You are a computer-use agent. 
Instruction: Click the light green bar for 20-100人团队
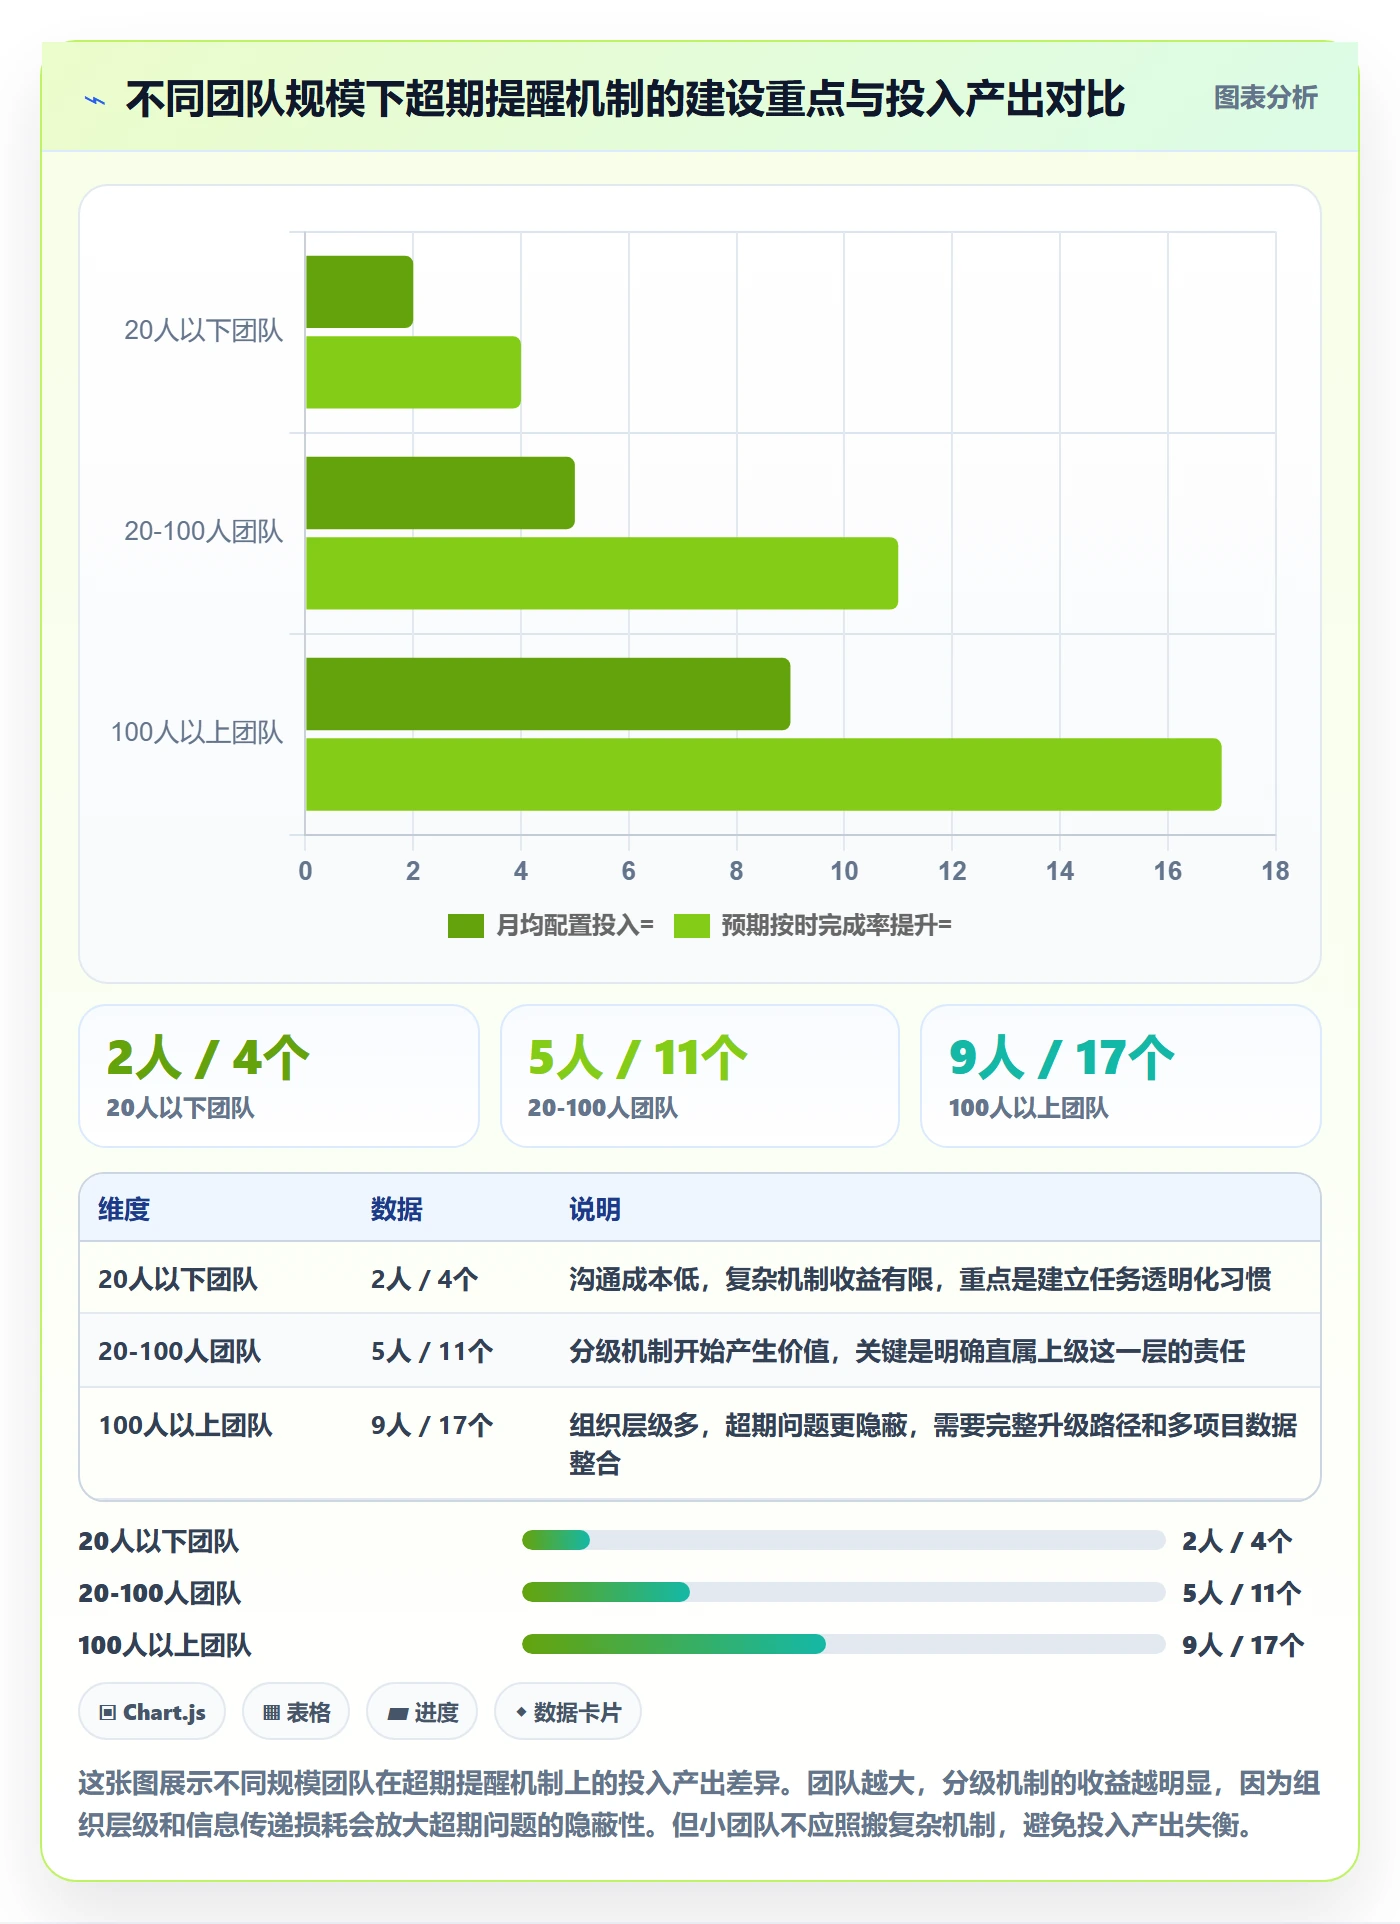602,573
